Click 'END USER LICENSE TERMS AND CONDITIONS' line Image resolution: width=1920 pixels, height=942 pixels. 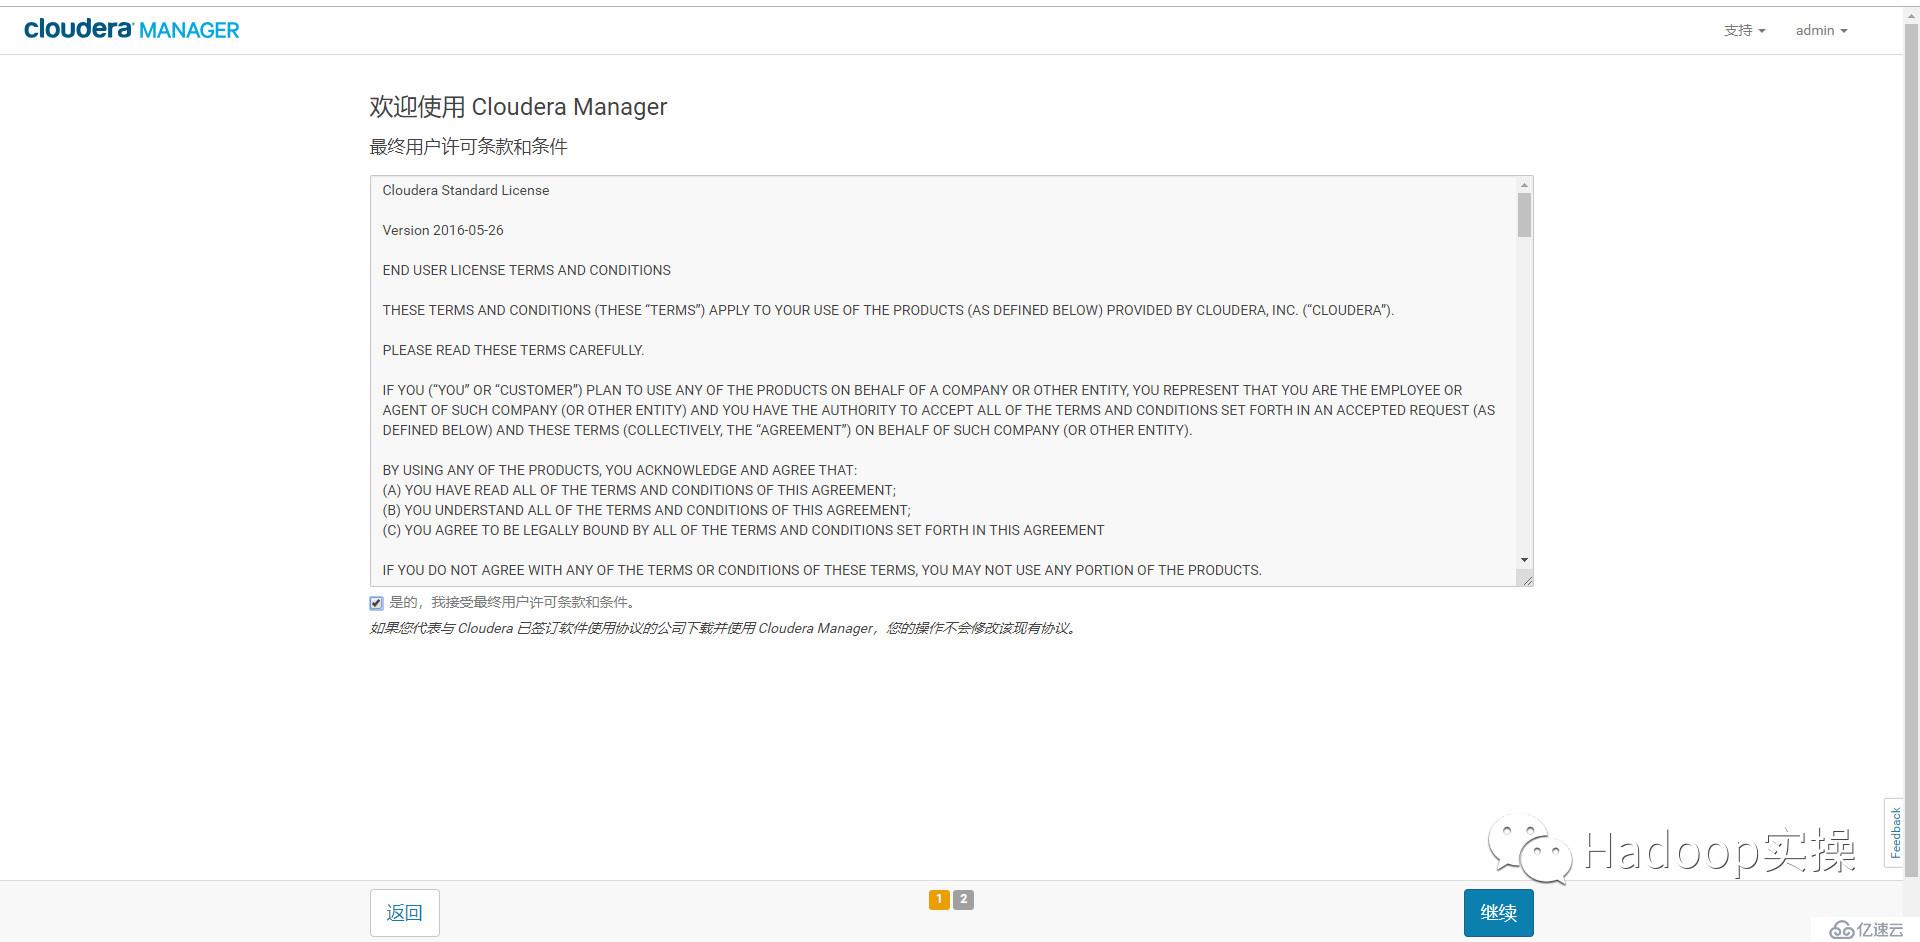point(526,270)
